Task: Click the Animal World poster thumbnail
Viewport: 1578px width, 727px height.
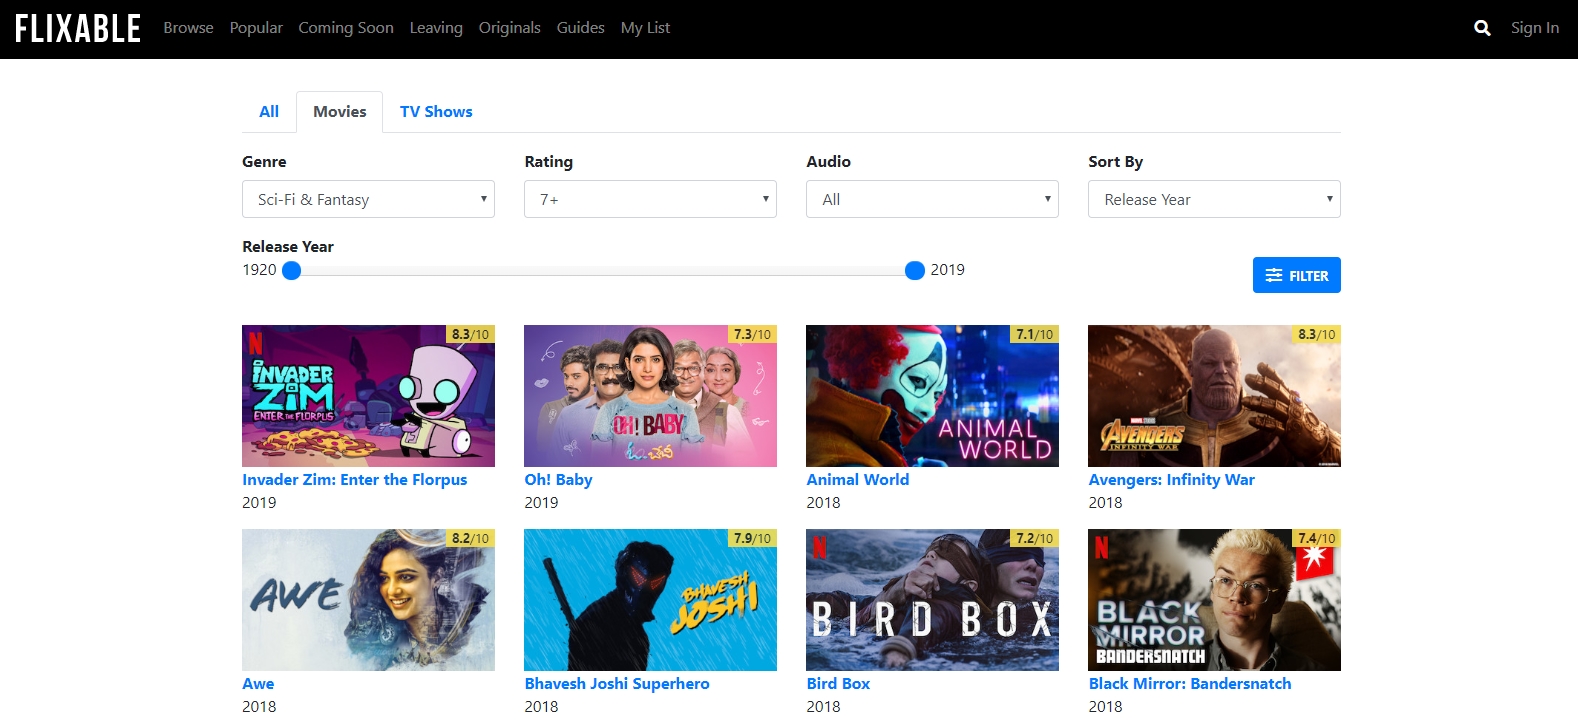Action: [x=932, y=396]
